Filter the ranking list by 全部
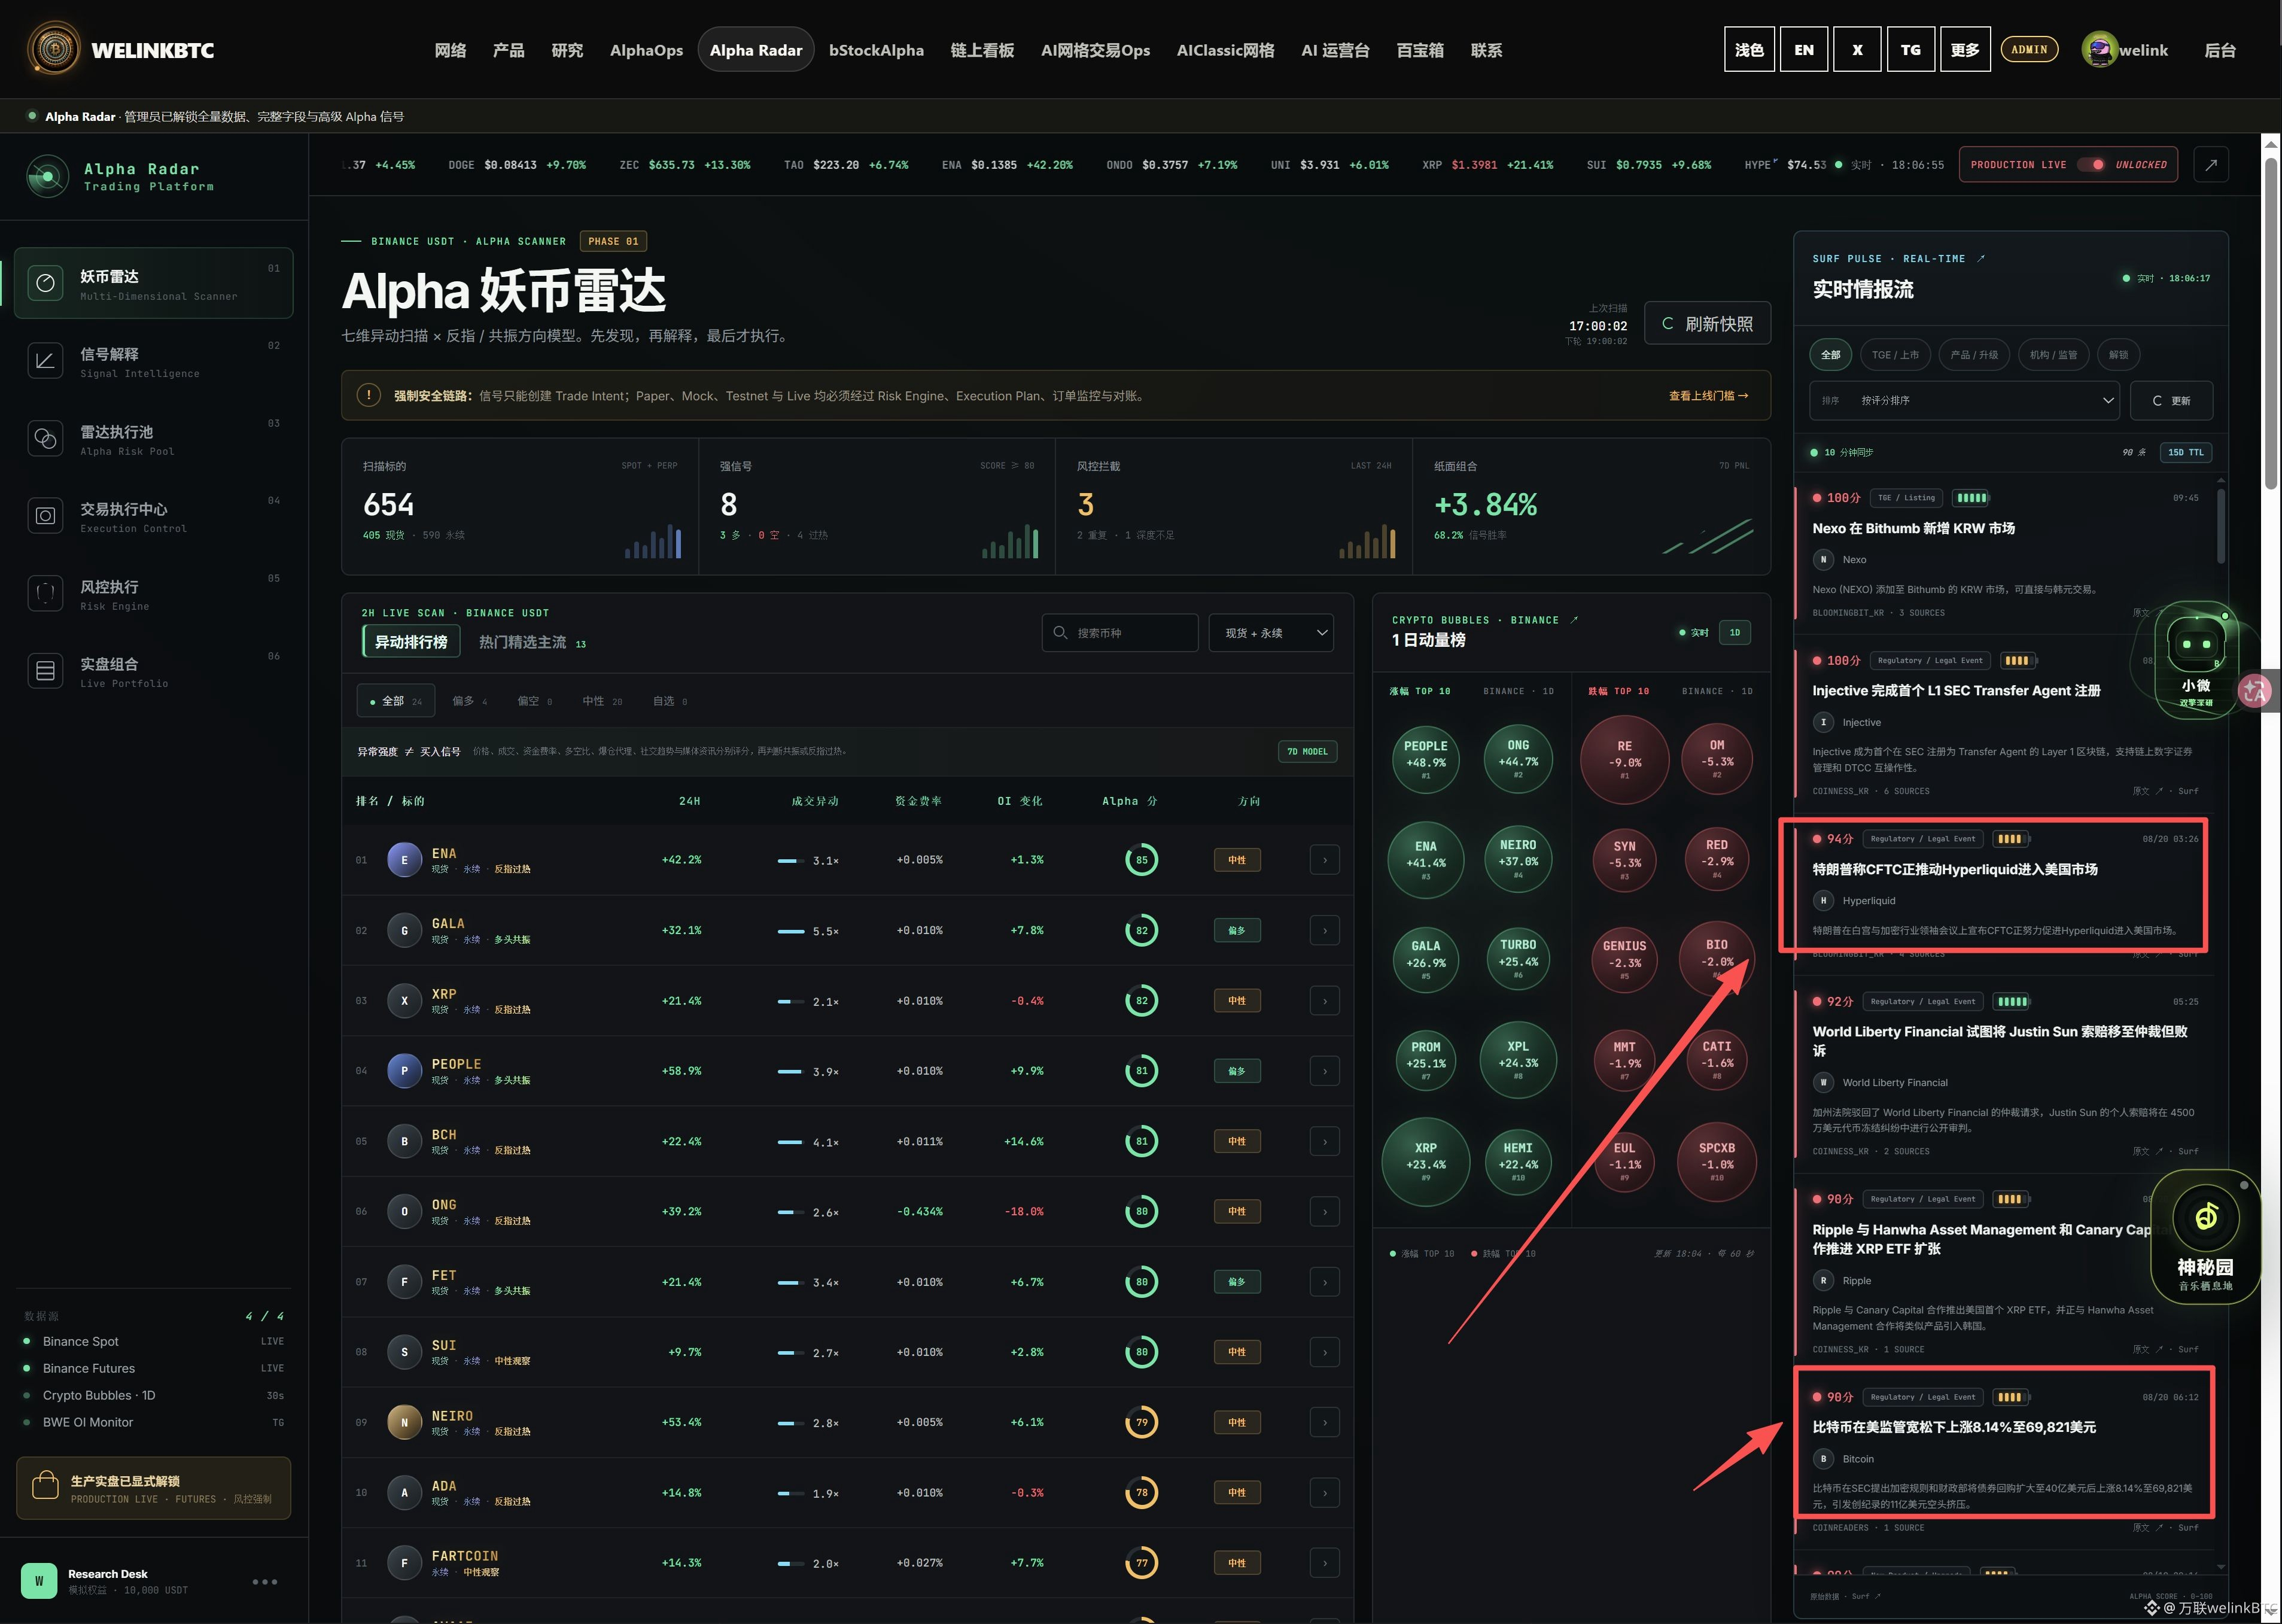This screenshot has height=1624, width=2282. [x=396, y=701]
